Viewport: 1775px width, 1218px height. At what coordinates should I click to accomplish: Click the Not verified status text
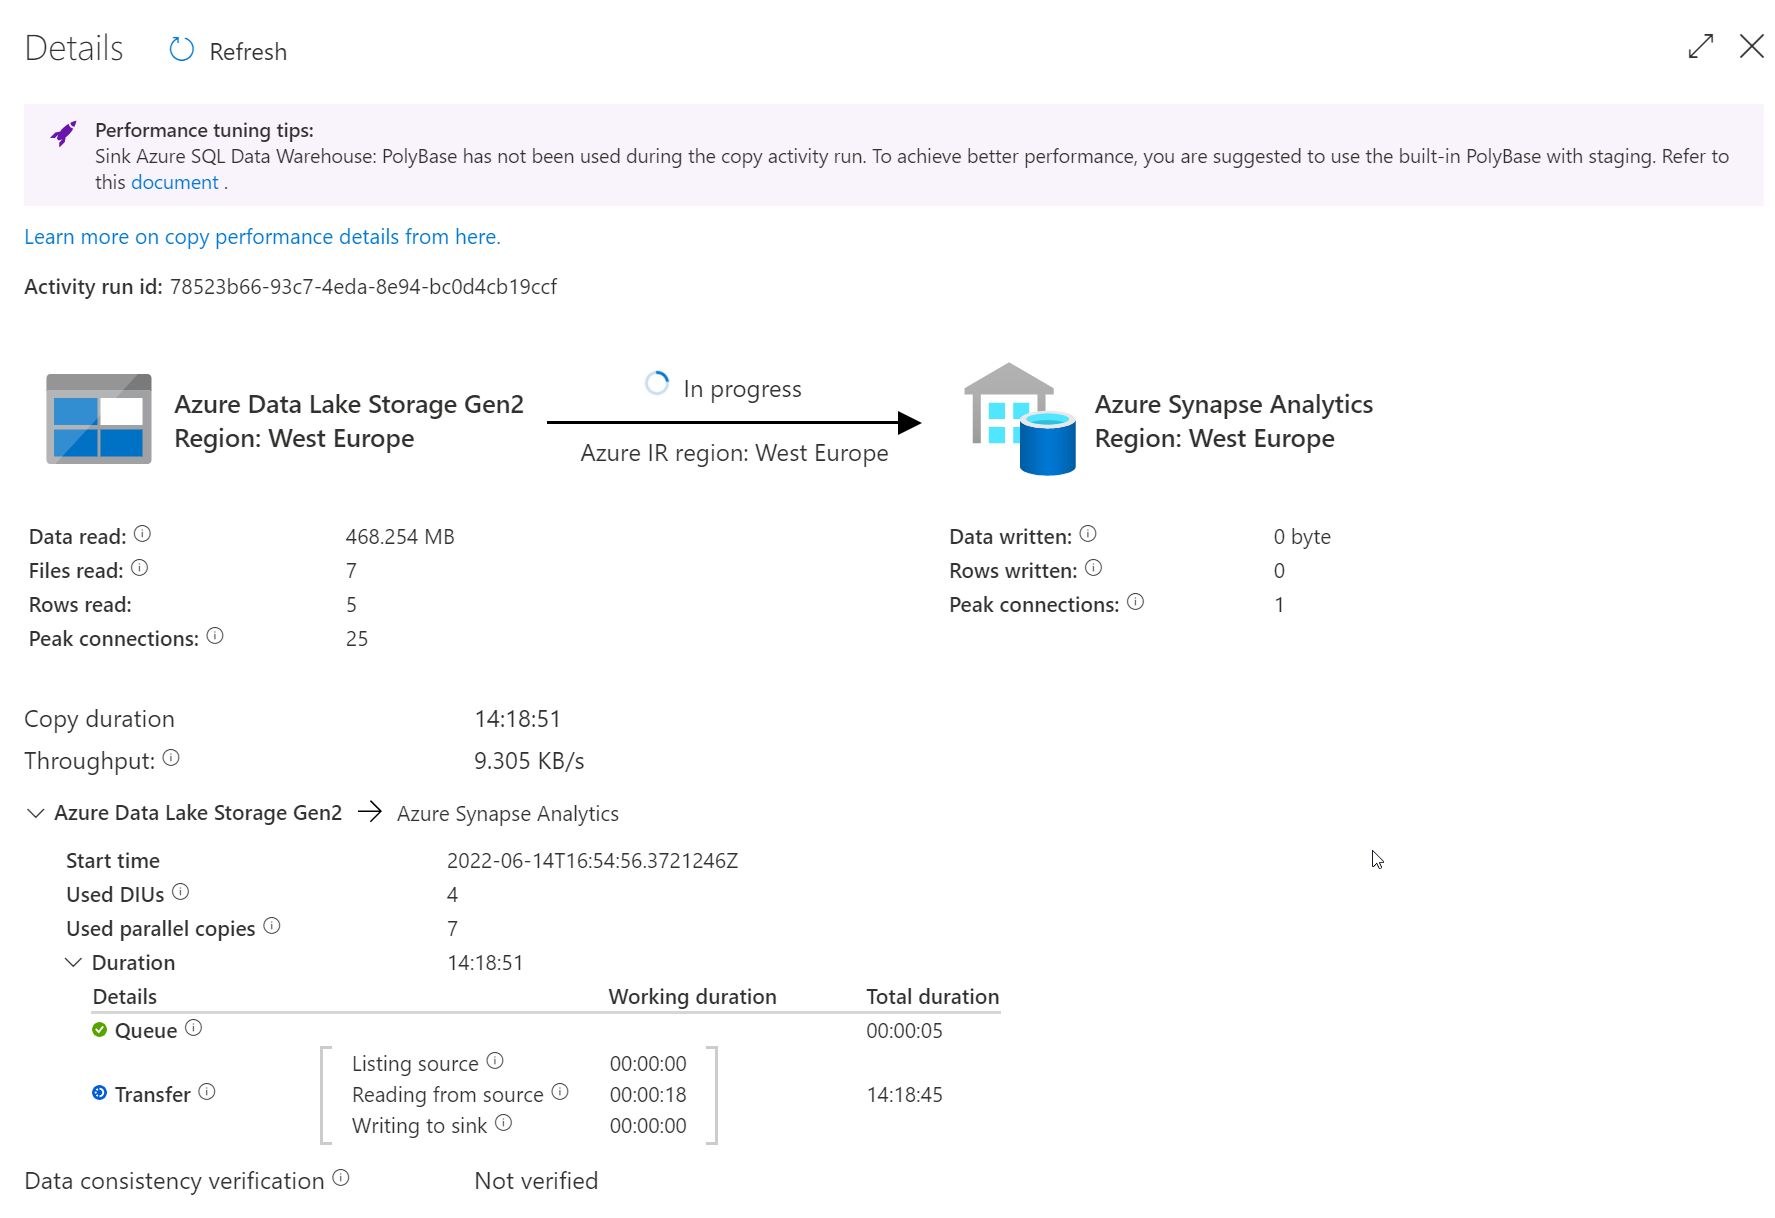tap(536, 1181)
